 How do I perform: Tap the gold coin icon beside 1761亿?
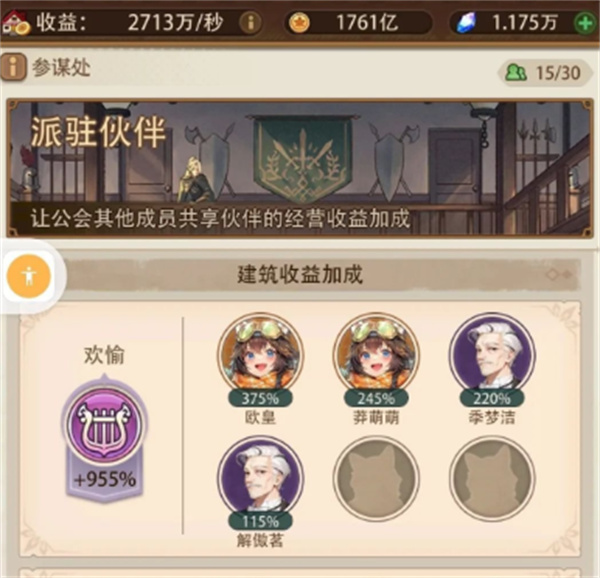299,23
